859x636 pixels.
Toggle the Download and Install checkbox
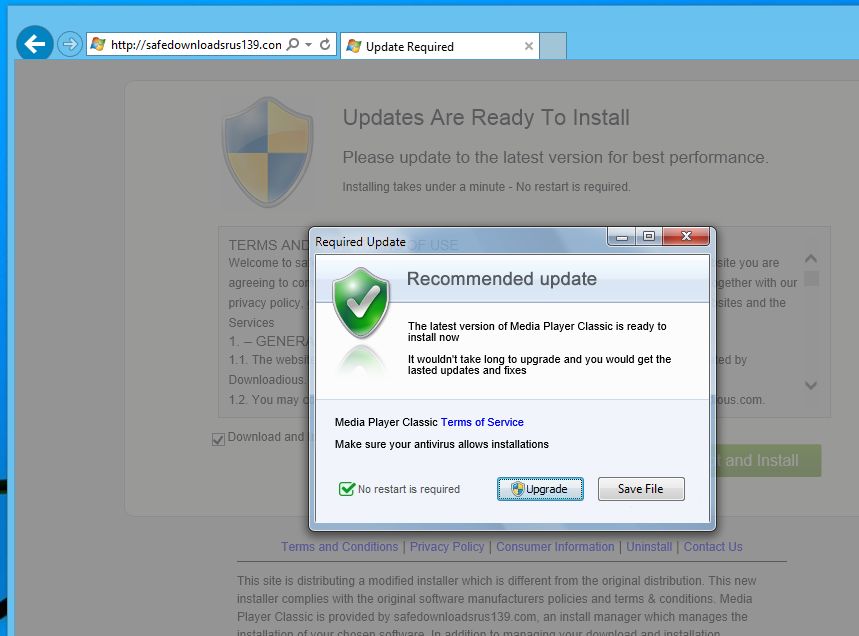[218, 438]
